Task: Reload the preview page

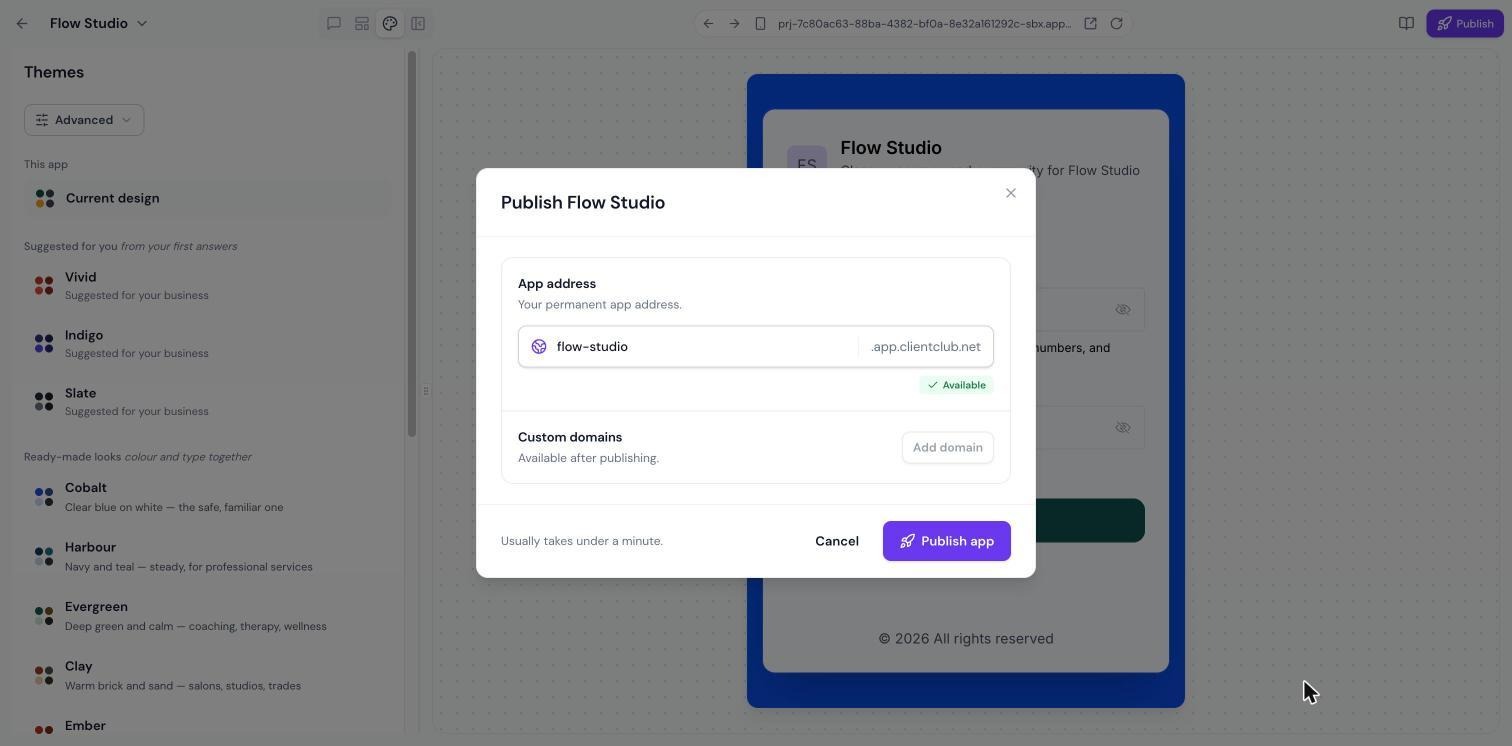Action: [x=1116, y=23]
